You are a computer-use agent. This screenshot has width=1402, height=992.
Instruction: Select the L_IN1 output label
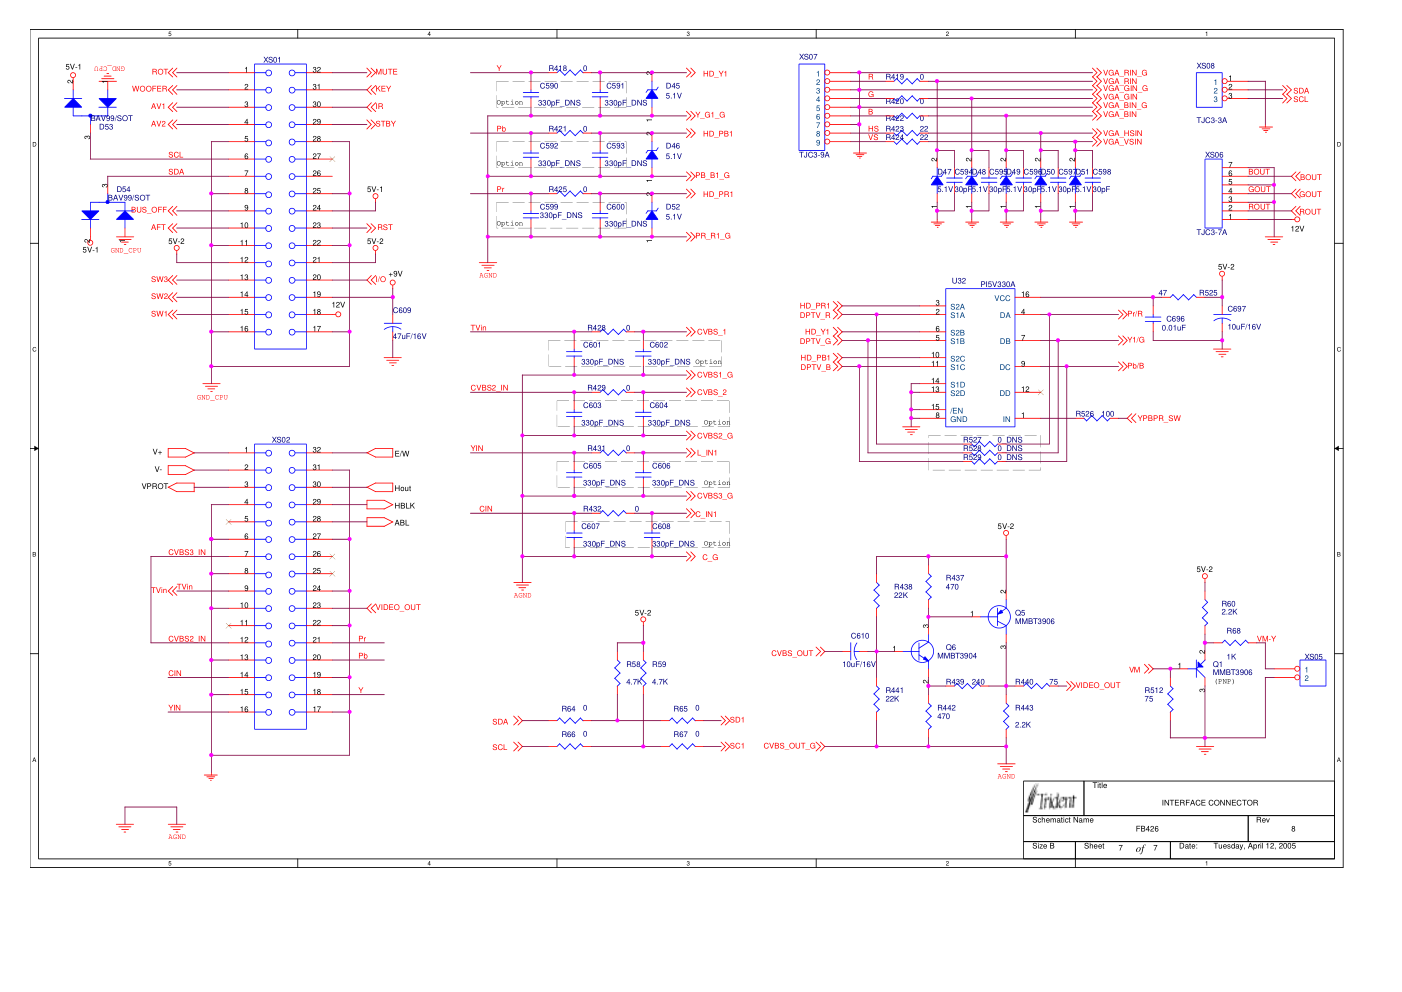point(707,453)
